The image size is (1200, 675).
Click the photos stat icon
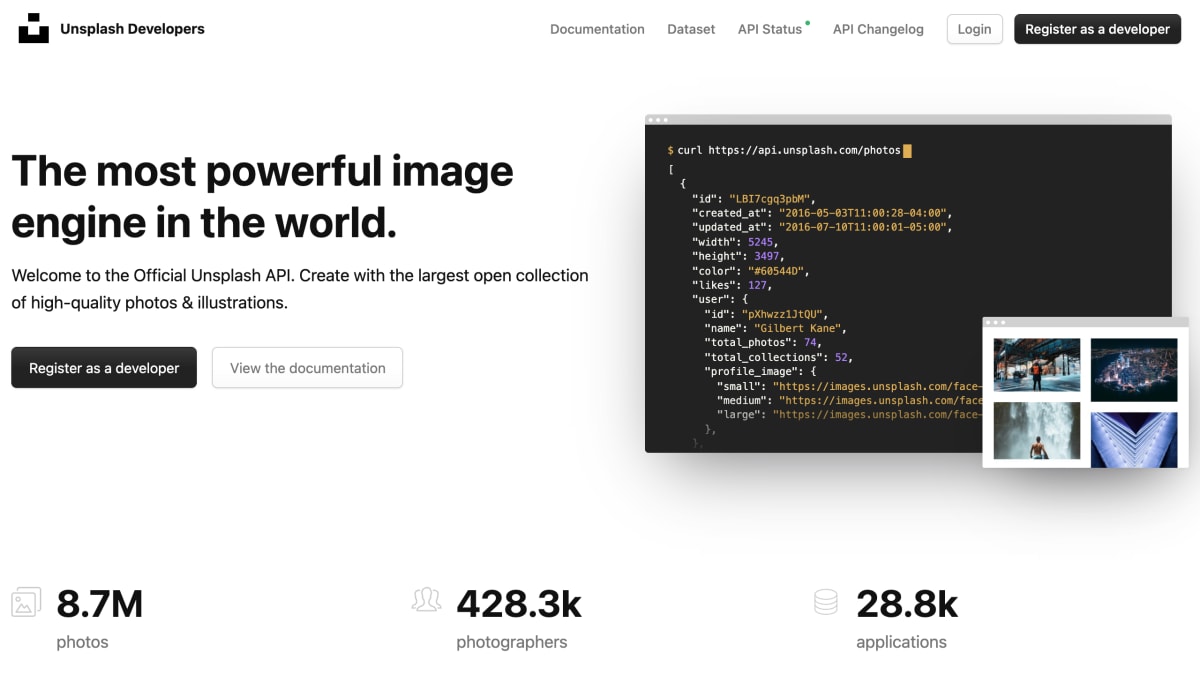point(26,602)
